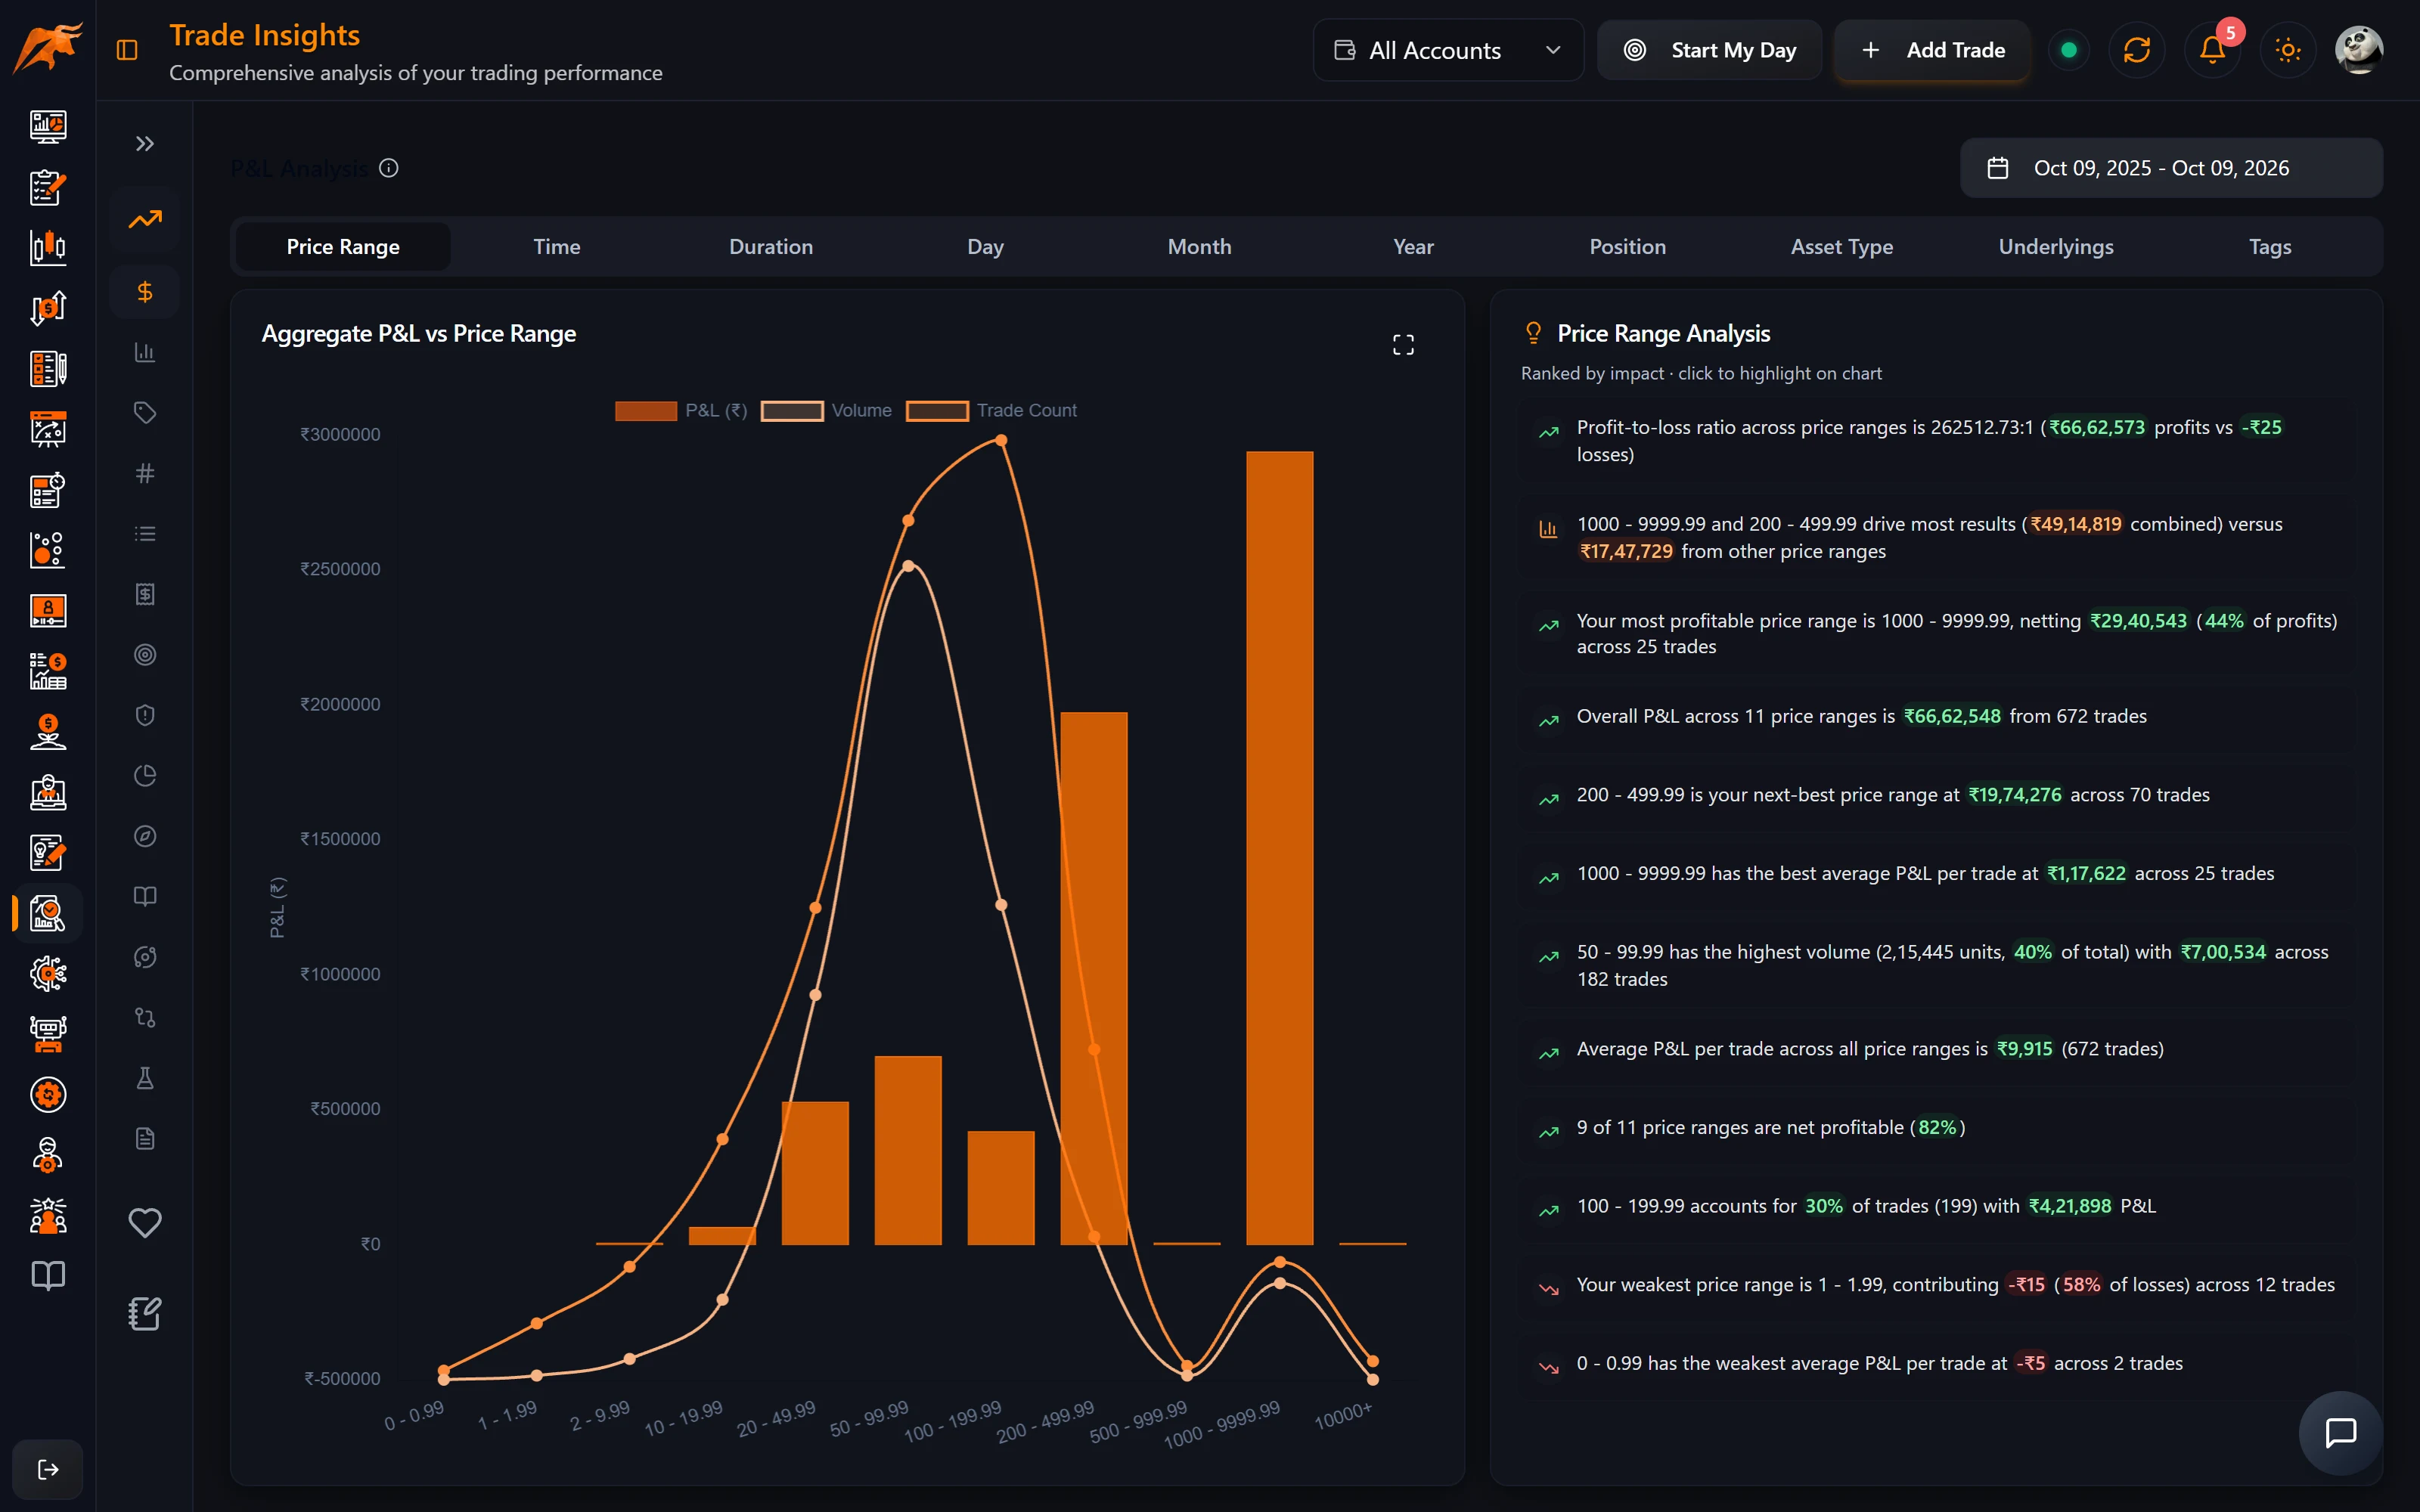This screenshot has height=1512, width=2420.
Task: Open the user profile avatar
Action: click(2359, 50)
